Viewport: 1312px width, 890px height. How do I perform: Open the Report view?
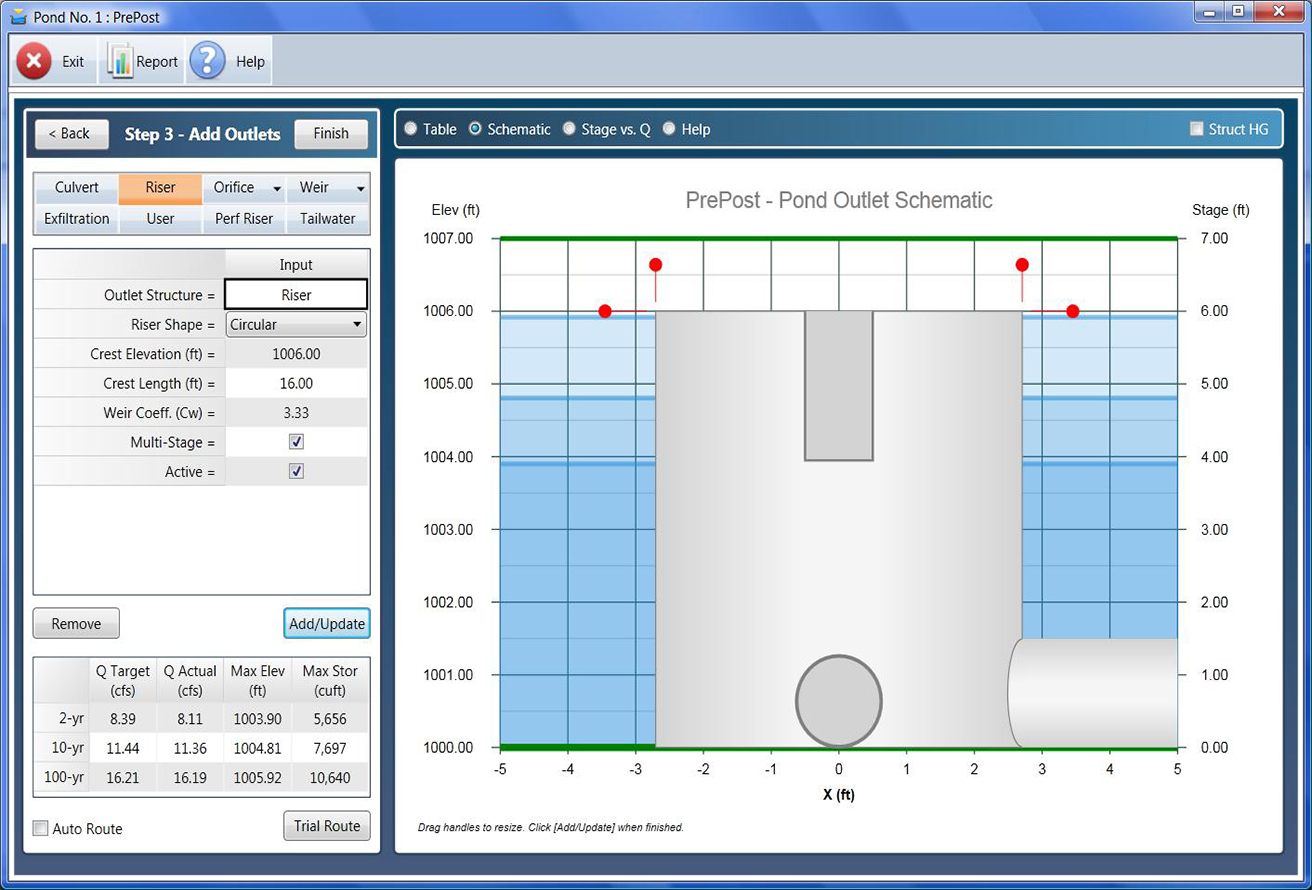click(141, 59)
